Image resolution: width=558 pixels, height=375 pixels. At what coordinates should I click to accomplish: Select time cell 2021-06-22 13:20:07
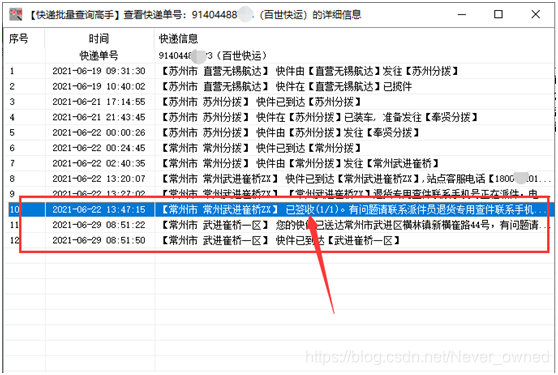coord(99,179)
